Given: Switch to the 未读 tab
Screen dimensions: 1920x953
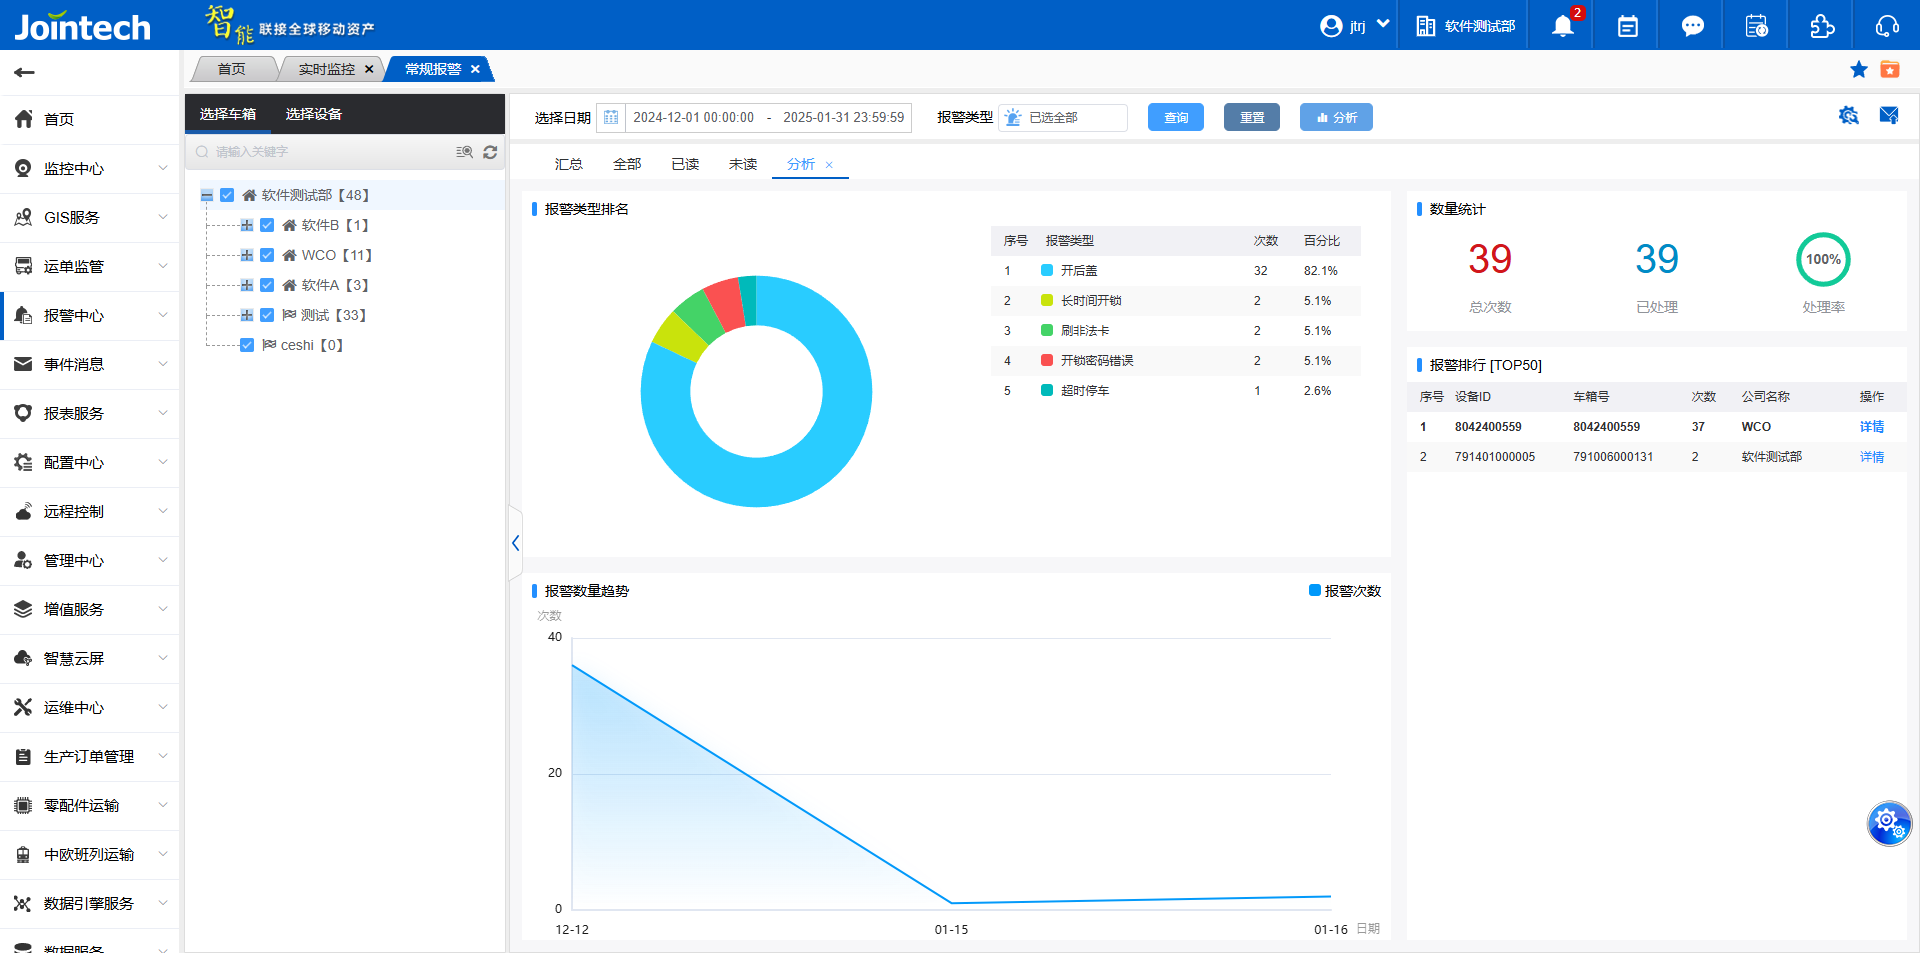Looking at the screenshot, I should tap(742, 164).
